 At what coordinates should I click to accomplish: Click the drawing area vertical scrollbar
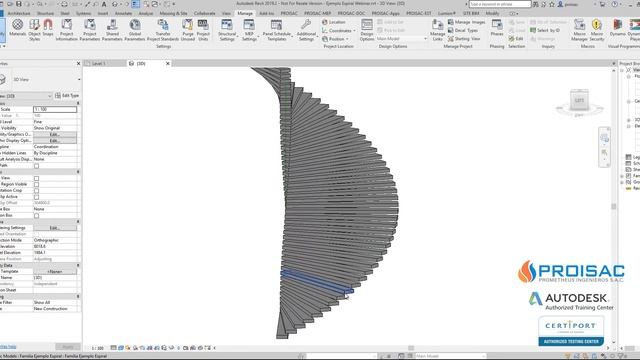point(613,207)
